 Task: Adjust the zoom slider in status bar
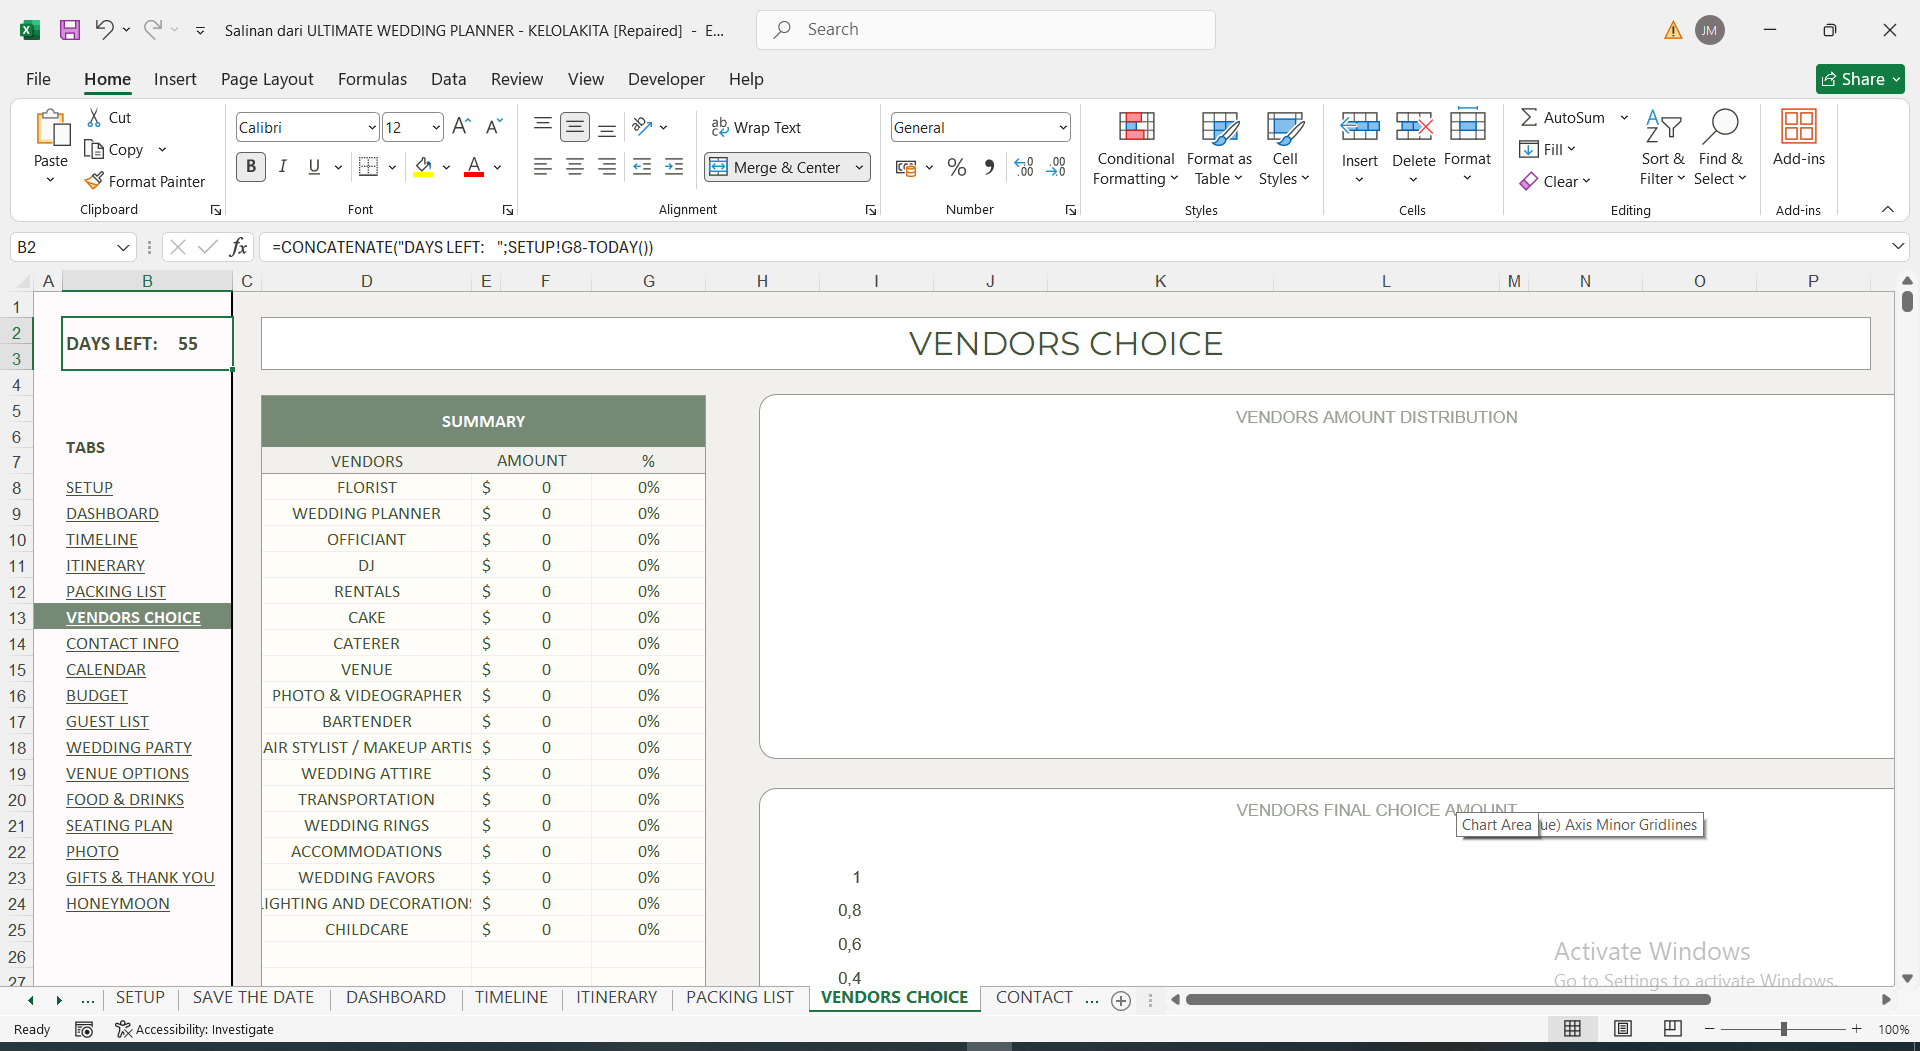pos(1783,1029)
